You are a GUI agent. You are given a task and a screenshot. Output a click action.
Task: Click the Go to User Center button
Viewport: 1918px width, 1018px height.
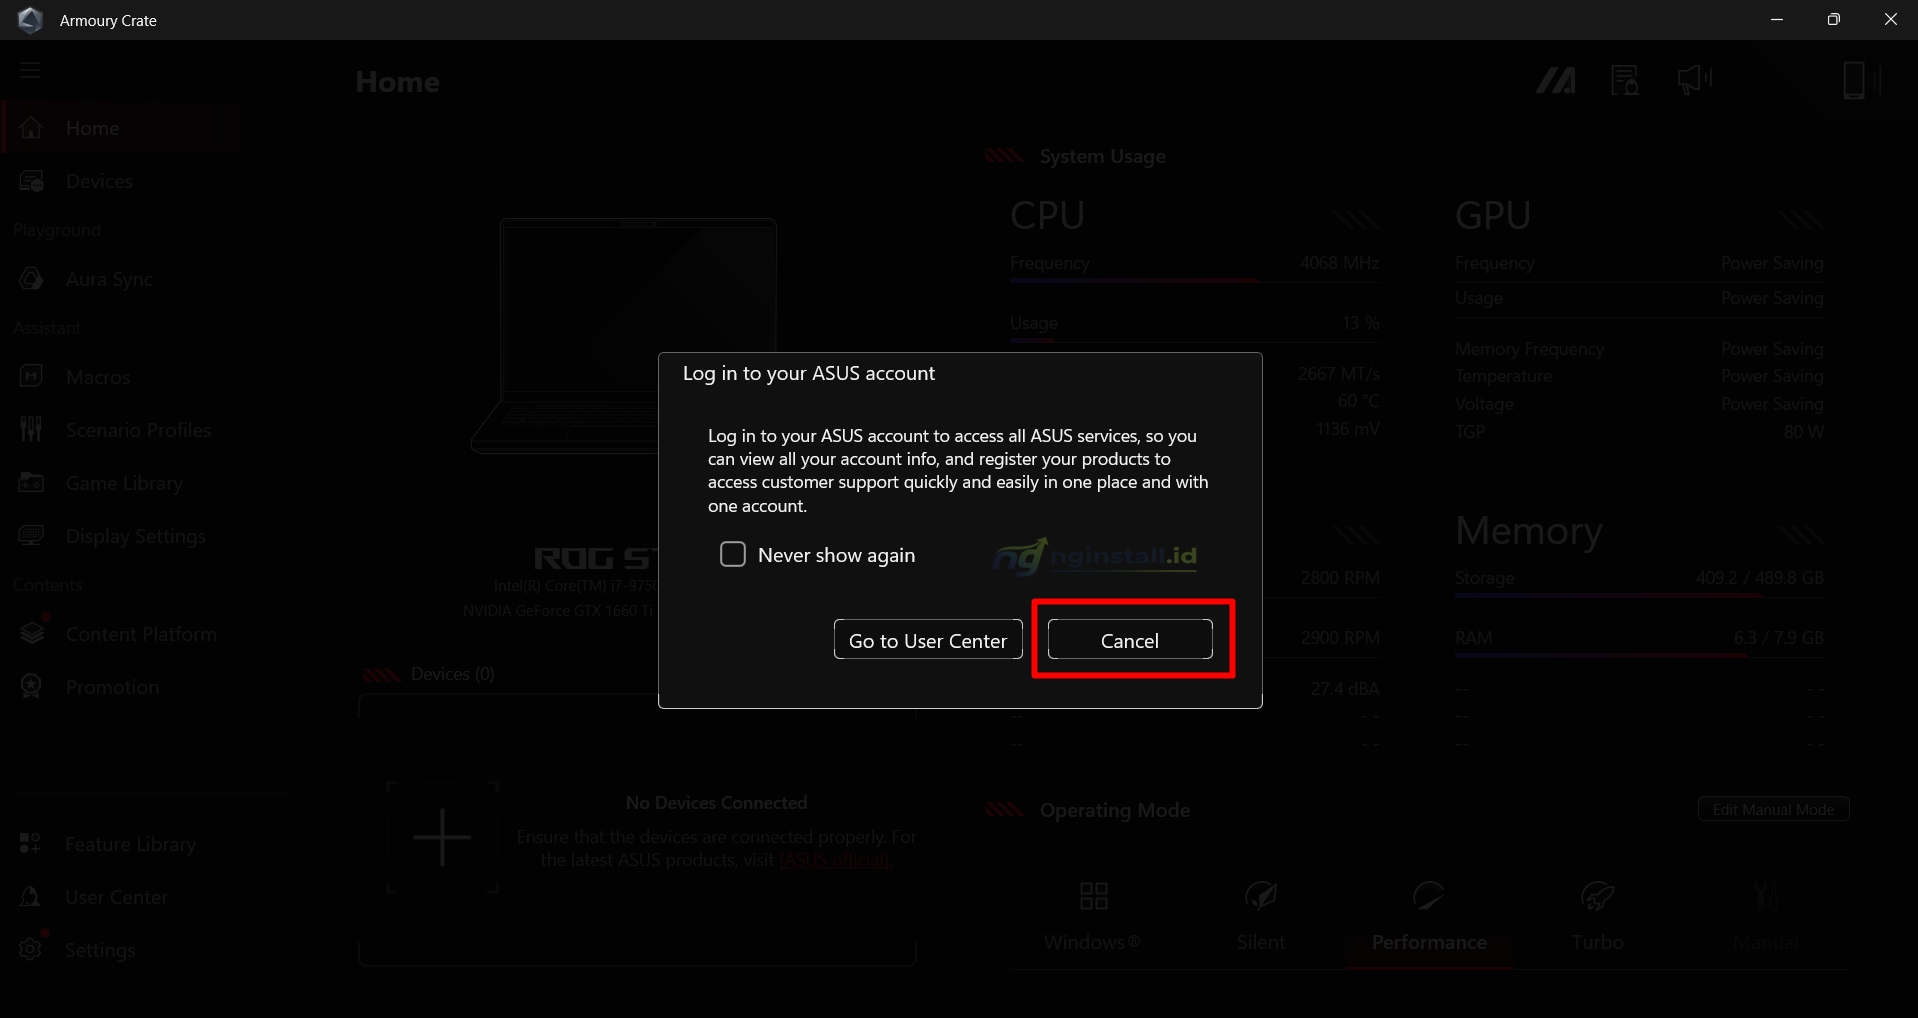(x=928, y=640)
